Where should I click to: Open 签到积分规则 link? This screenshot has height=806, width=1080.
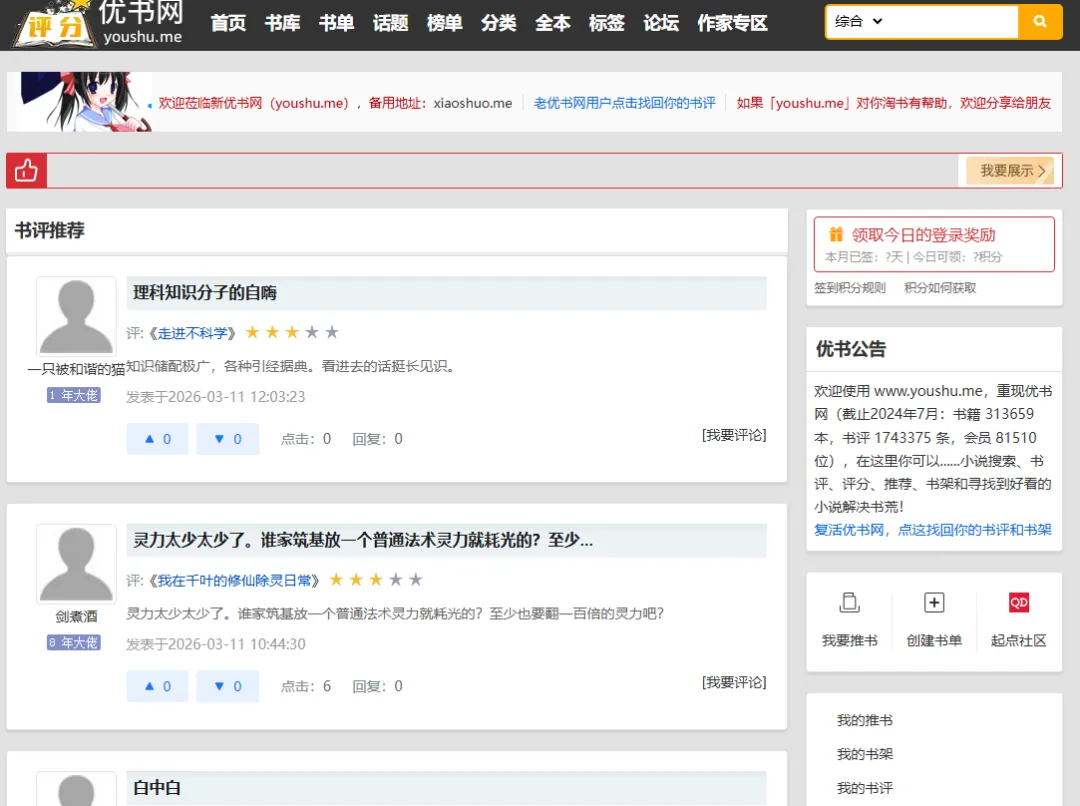tap(850, 288)
